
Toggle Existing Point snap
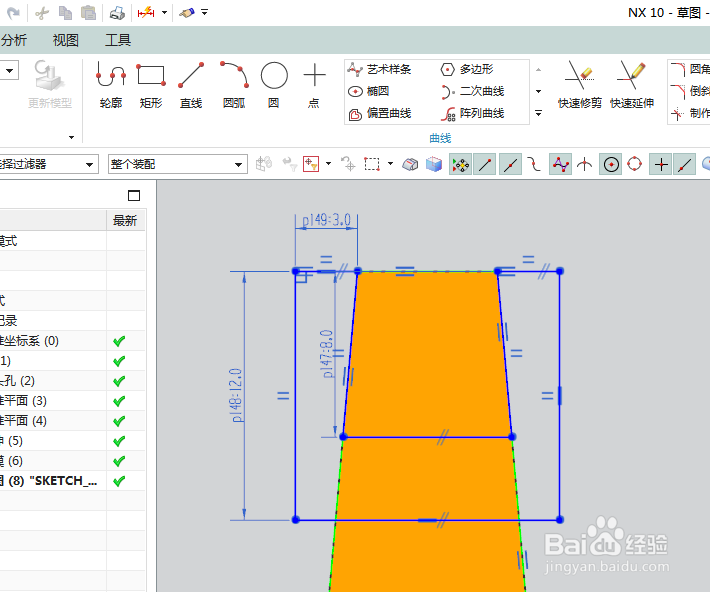(x=661, y=164)
